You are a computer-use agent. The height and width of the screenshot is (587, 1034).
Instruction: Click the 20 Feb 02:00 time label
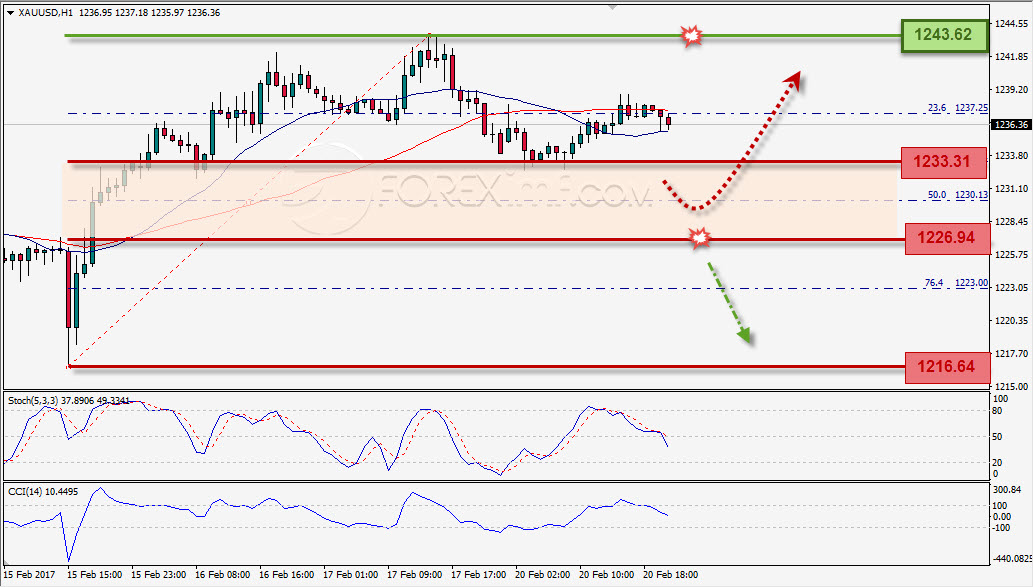coord(543,574)
